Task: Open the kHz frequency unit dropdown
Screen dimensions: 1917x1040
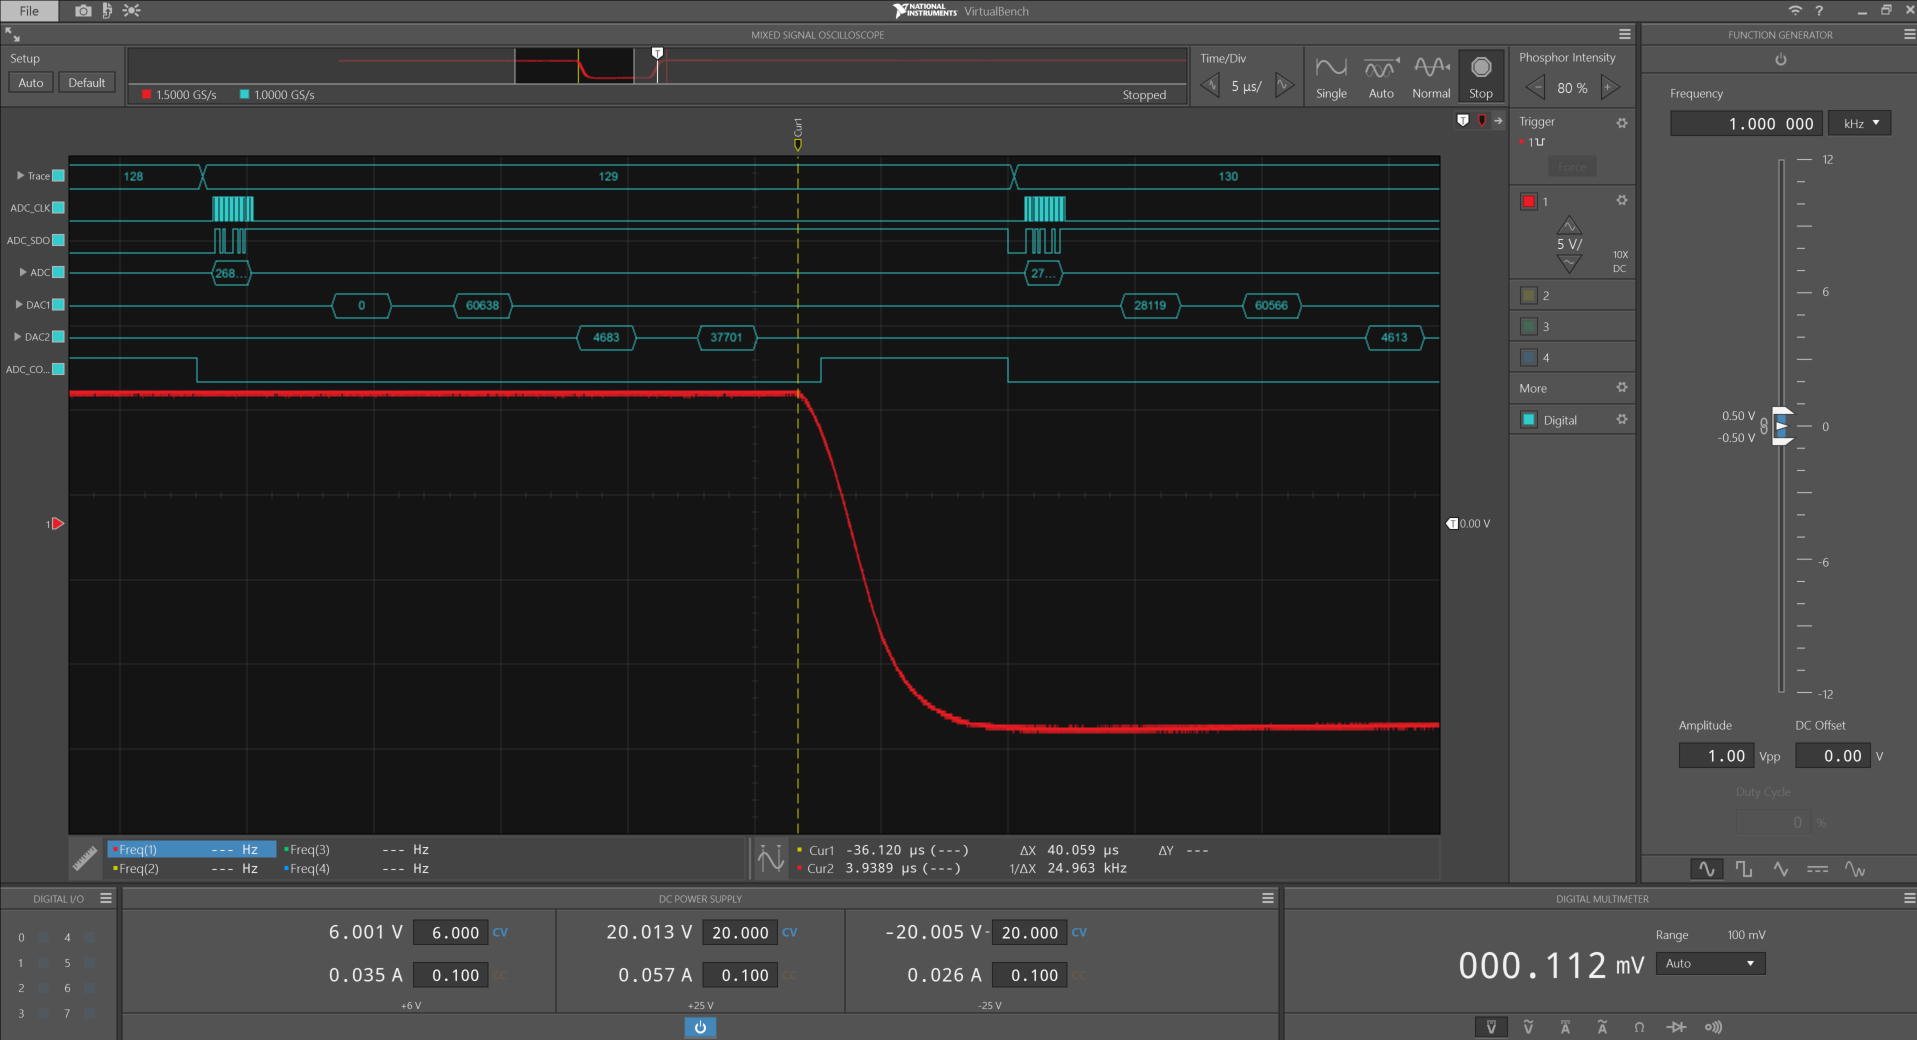Action: (1861, 123)
